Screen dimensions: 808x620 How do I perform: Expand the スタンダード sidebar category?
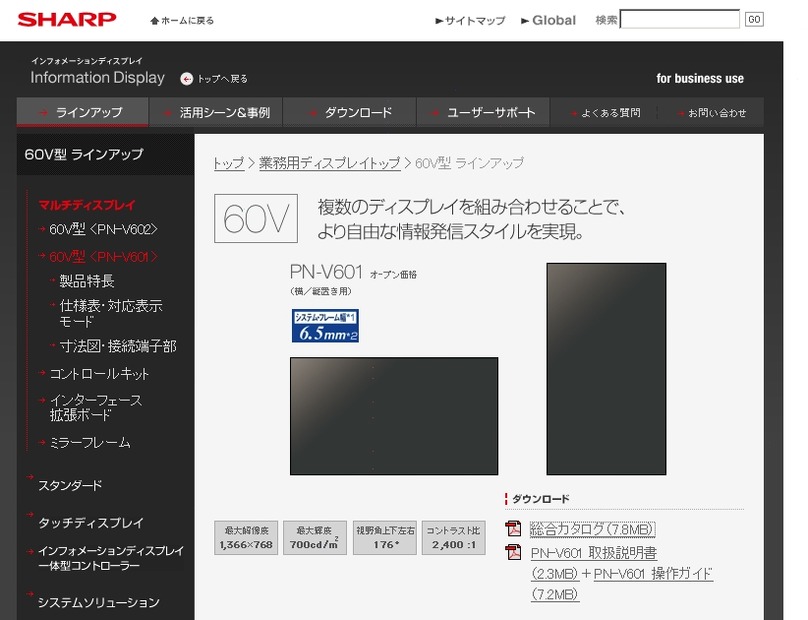point(70,485)
